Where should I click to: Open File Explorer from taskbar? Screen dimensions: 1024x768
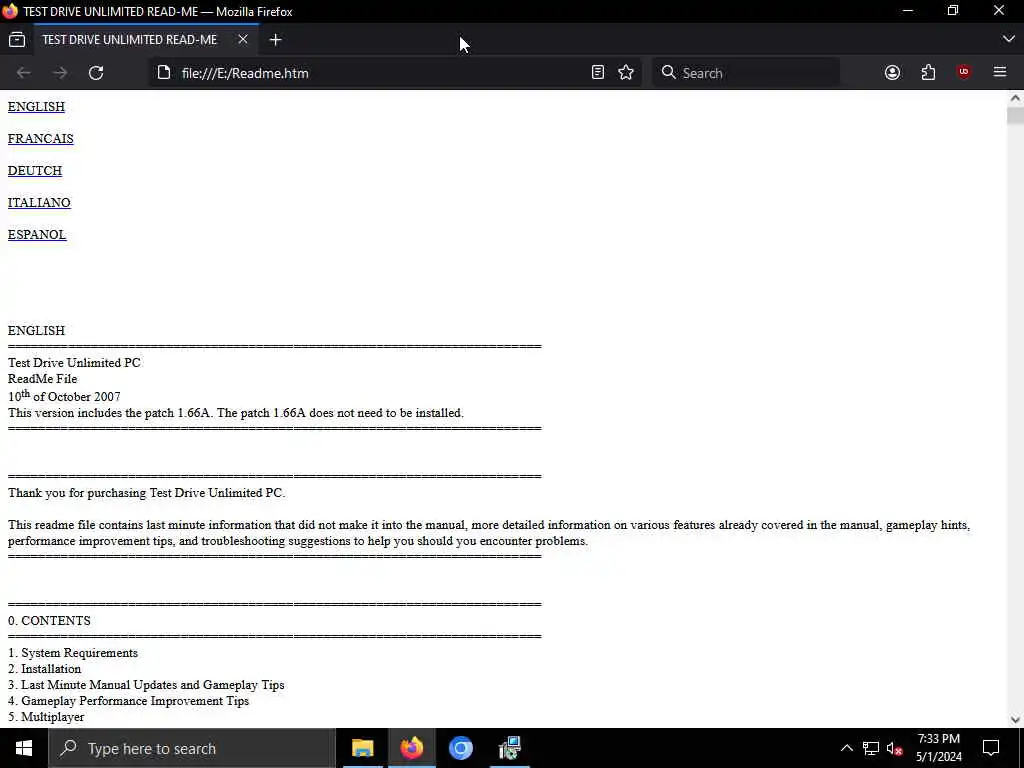click(x=362, y=748)
